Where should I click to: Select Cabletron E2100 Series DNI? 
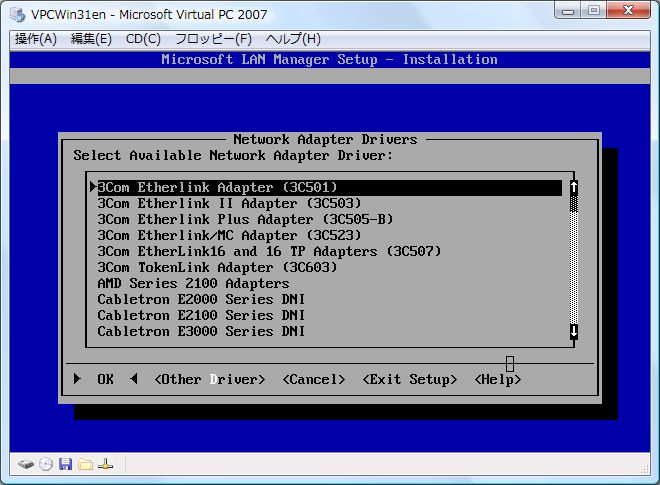(x=330, y=315)
